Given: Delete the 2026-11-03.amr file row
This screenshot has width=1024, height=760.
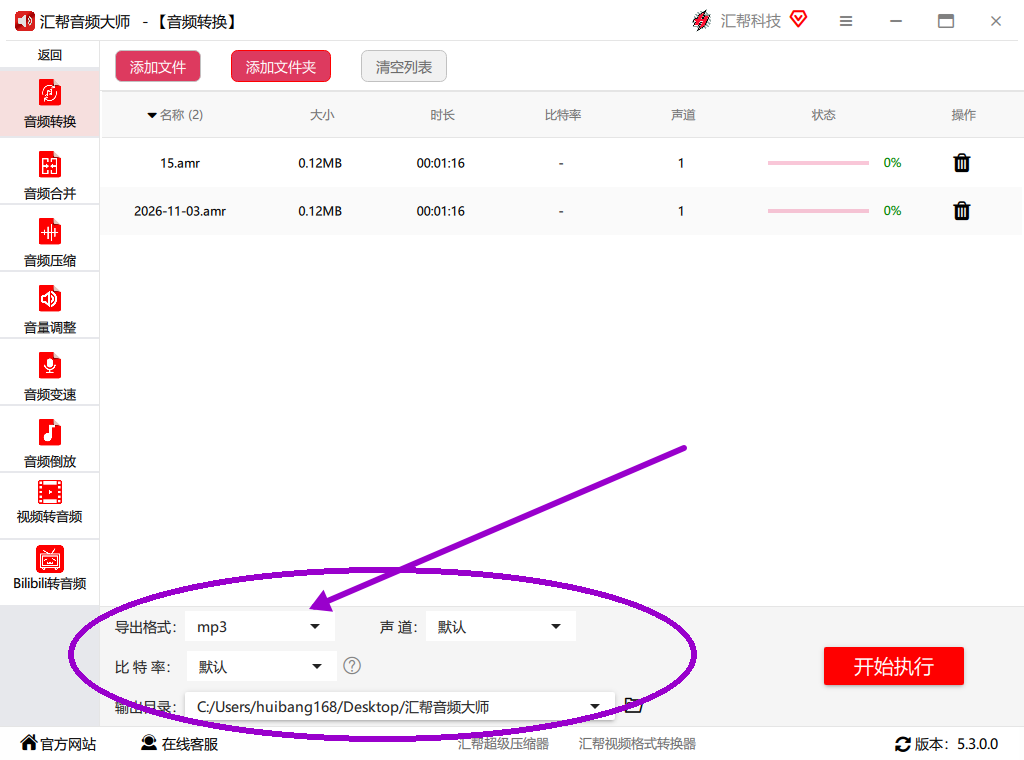Looking at the screenshot, I should 961,211.
